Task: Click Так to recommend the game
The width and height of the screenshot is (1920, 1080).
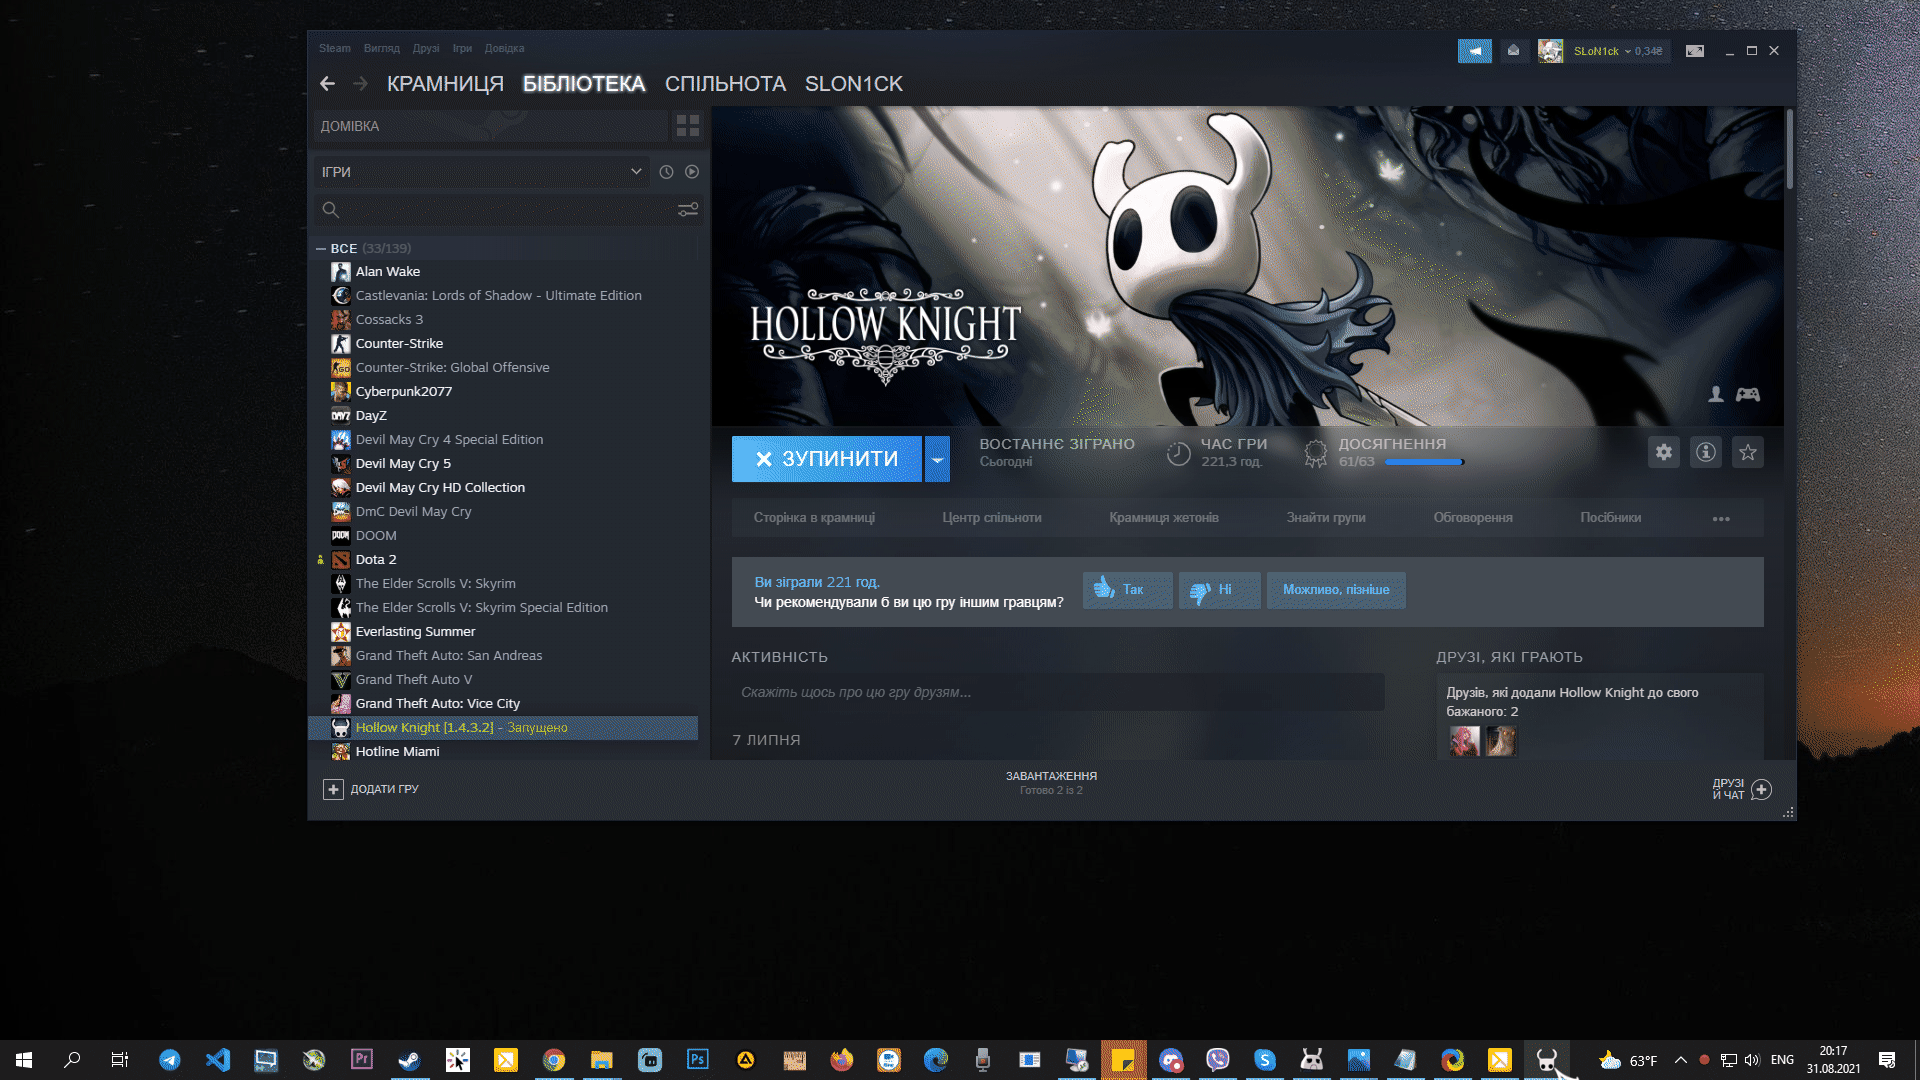Action: 1127,590
